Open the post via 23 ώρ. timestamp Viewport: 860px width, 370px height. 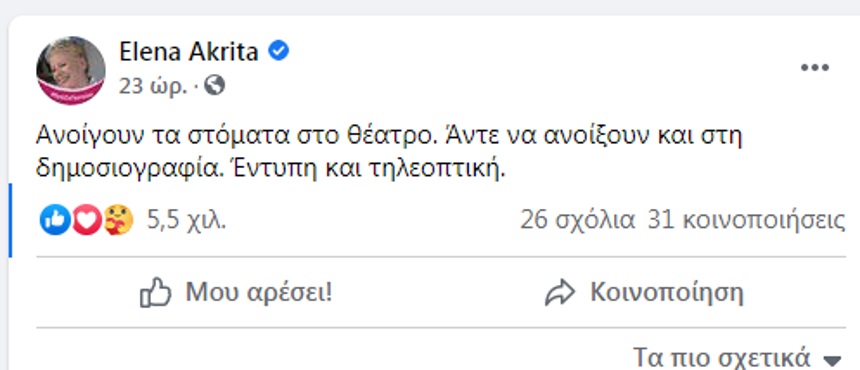point(153,86)
